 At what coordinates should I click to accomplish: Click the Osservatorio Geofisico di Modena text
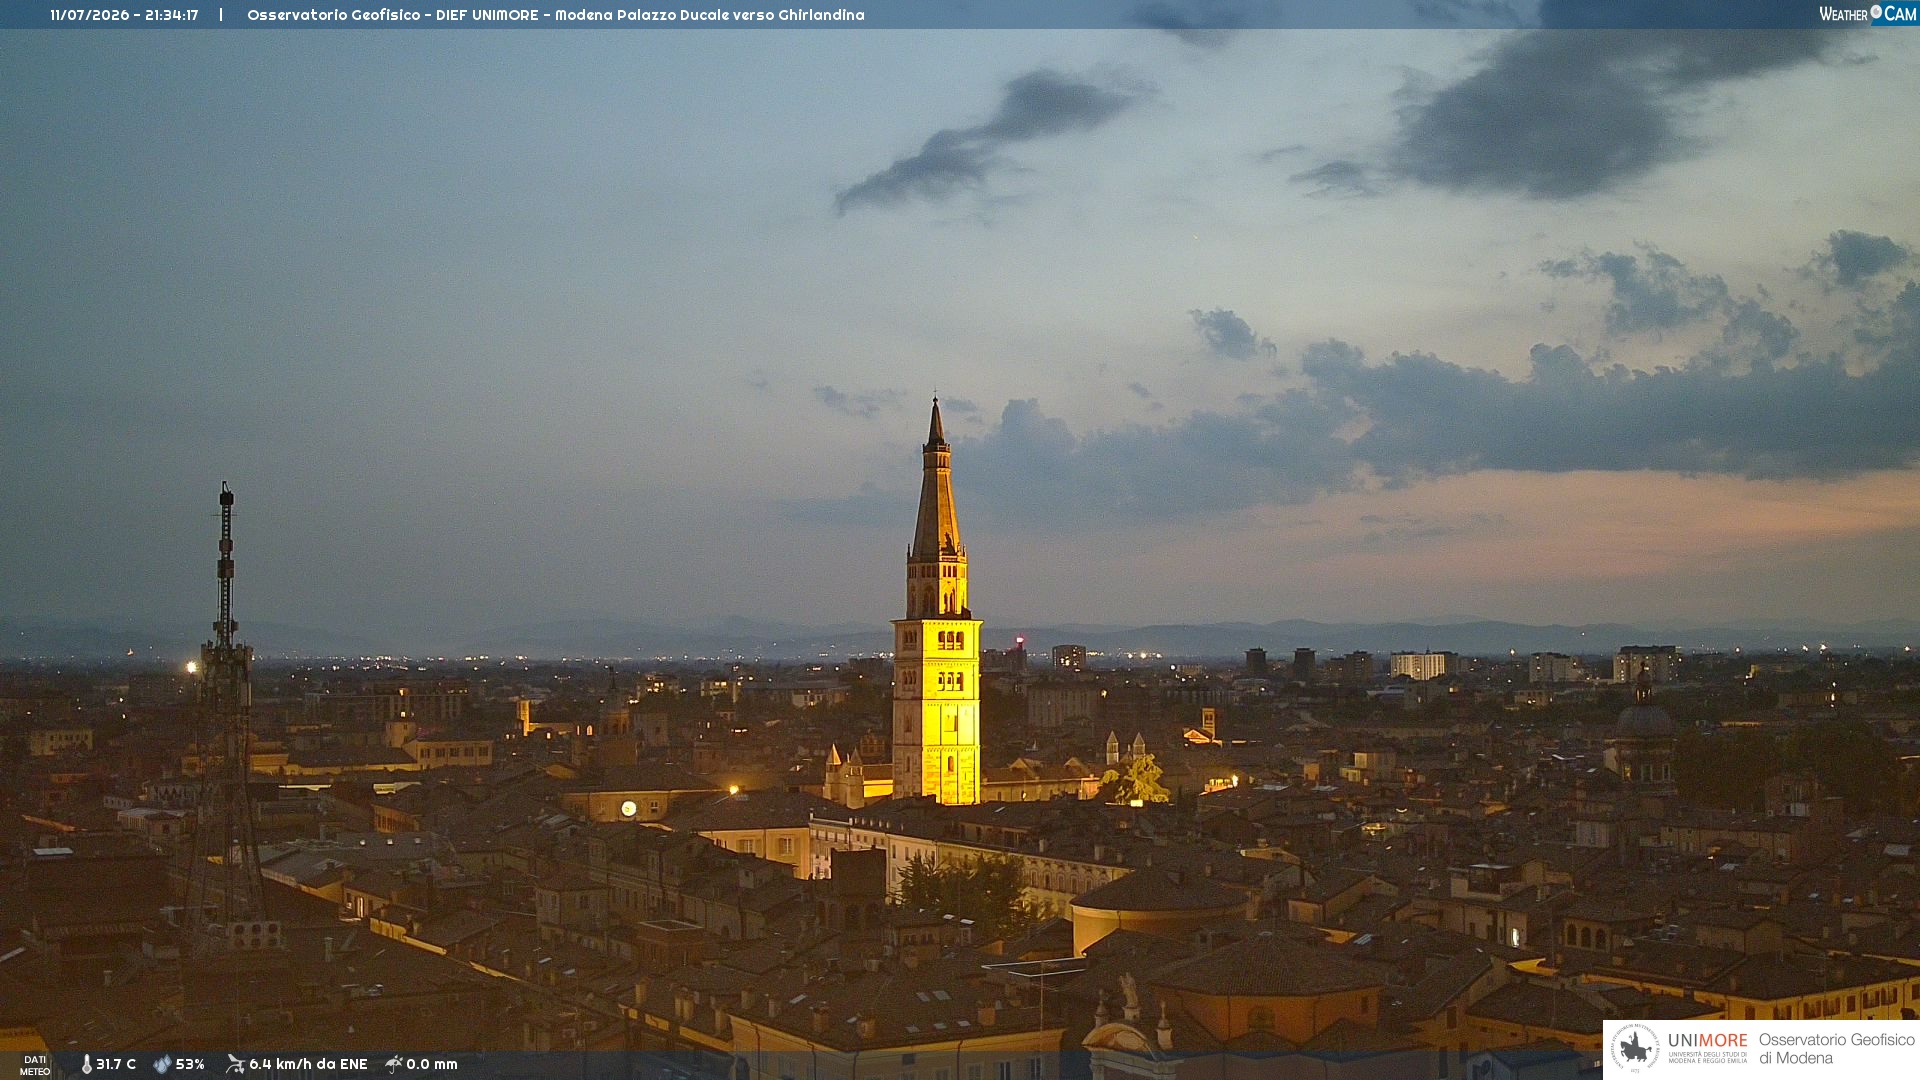[1836, 1049]
